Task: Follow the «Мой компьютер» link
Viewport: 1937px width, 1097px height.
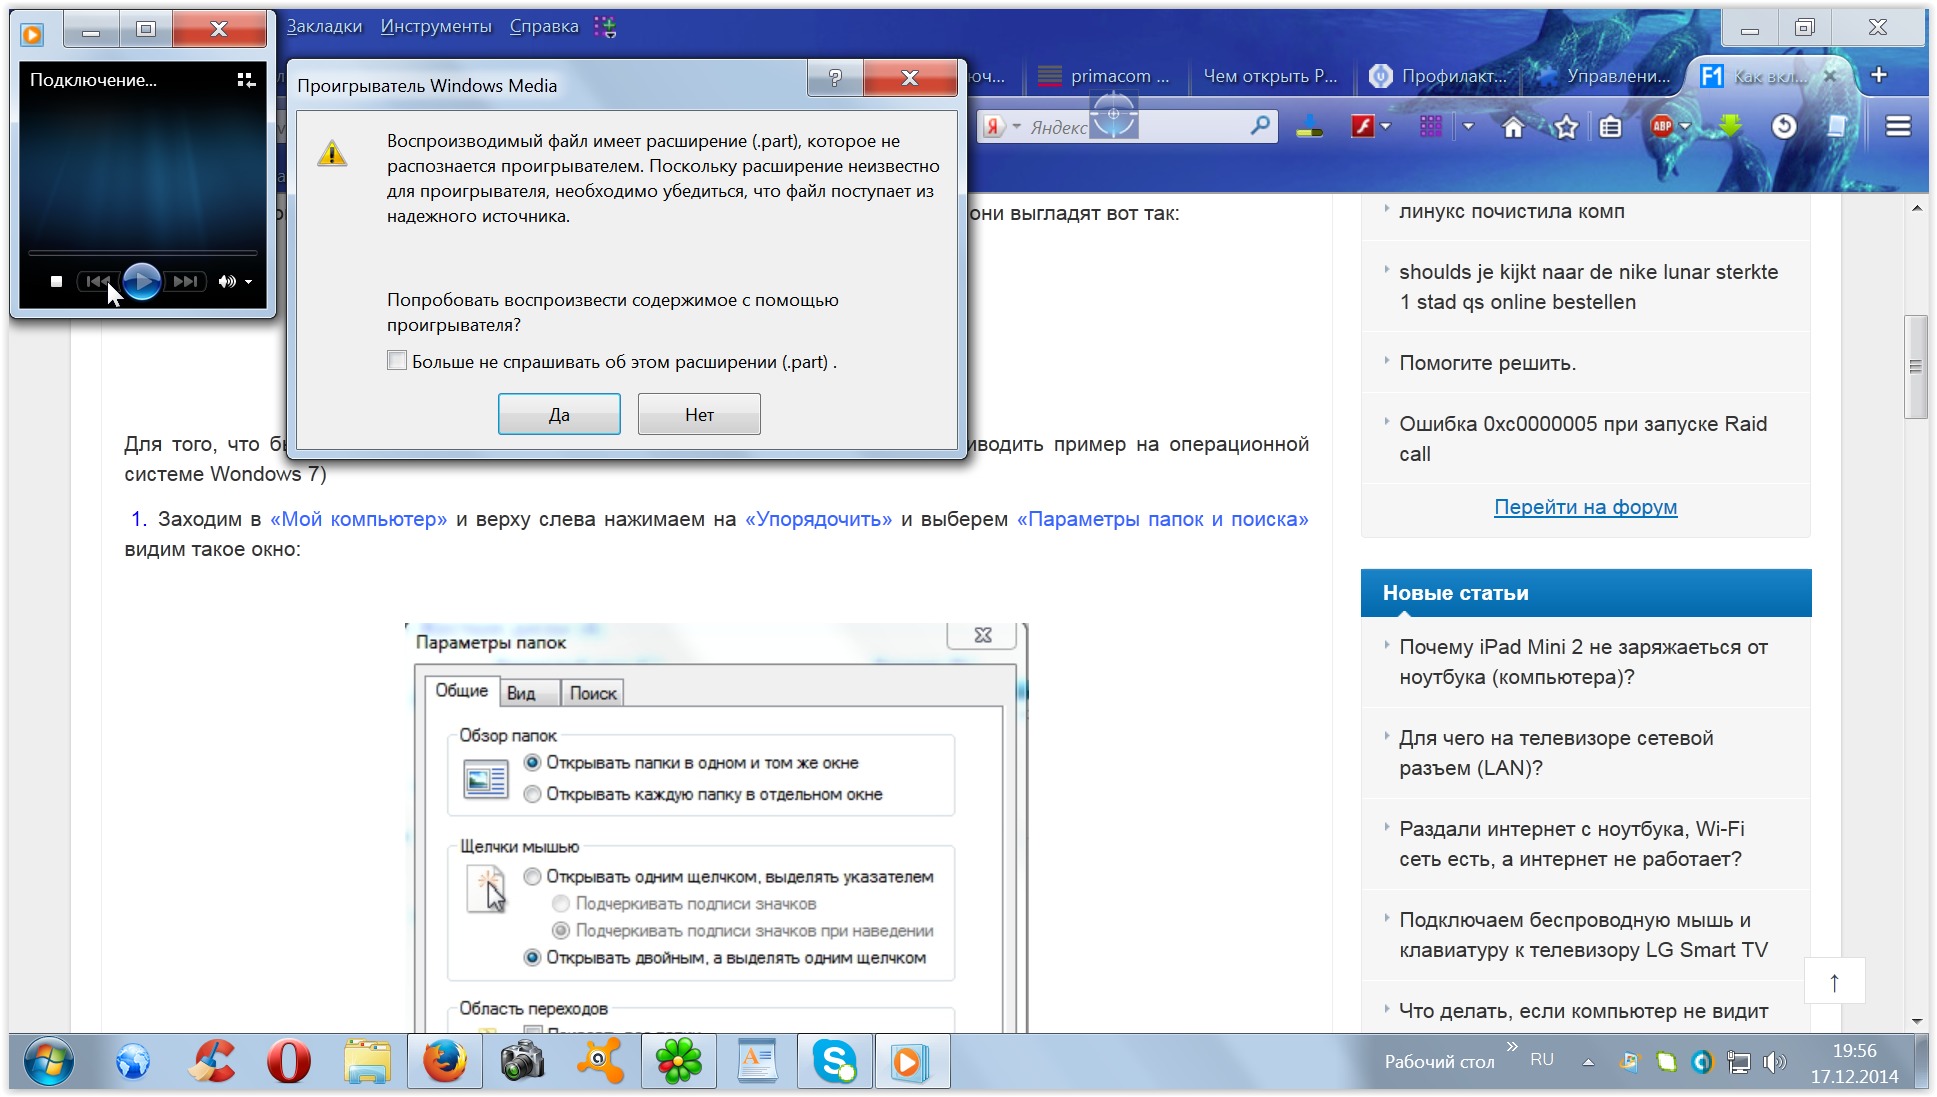Action: pos(359,519)
